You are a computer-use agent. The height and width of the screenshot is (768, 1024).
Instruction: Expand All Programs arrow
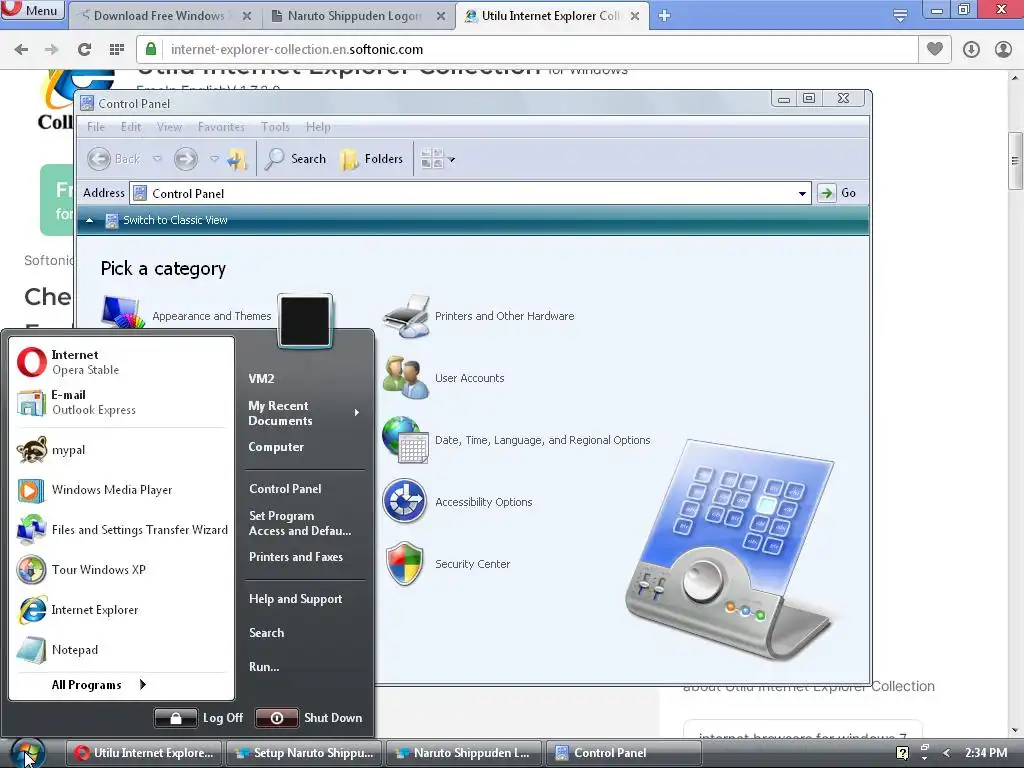click(x=143, y=684)
